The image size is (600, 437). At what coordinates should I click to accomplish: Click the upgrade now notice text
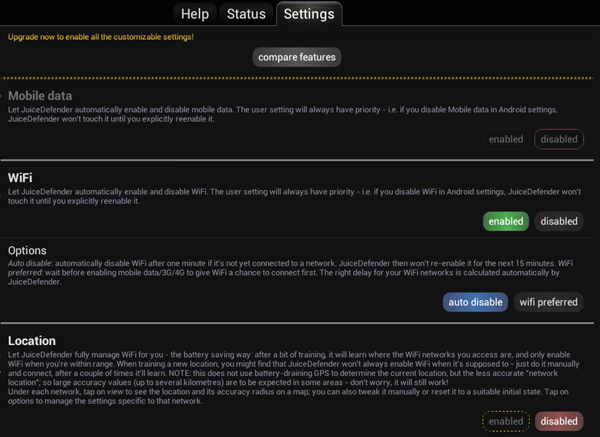pos(101,37)
